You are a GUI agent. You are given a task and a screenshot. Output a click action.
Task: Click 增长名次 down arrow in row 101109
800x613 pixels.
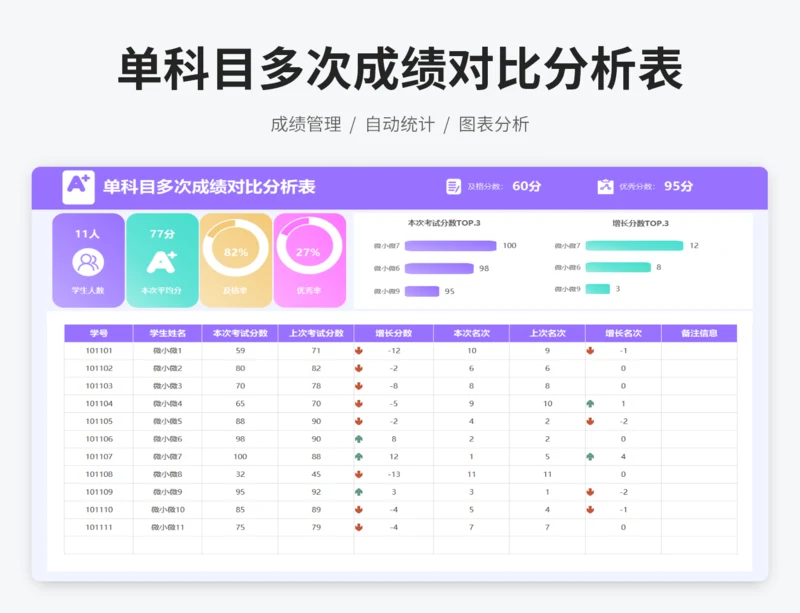(590, 492)
